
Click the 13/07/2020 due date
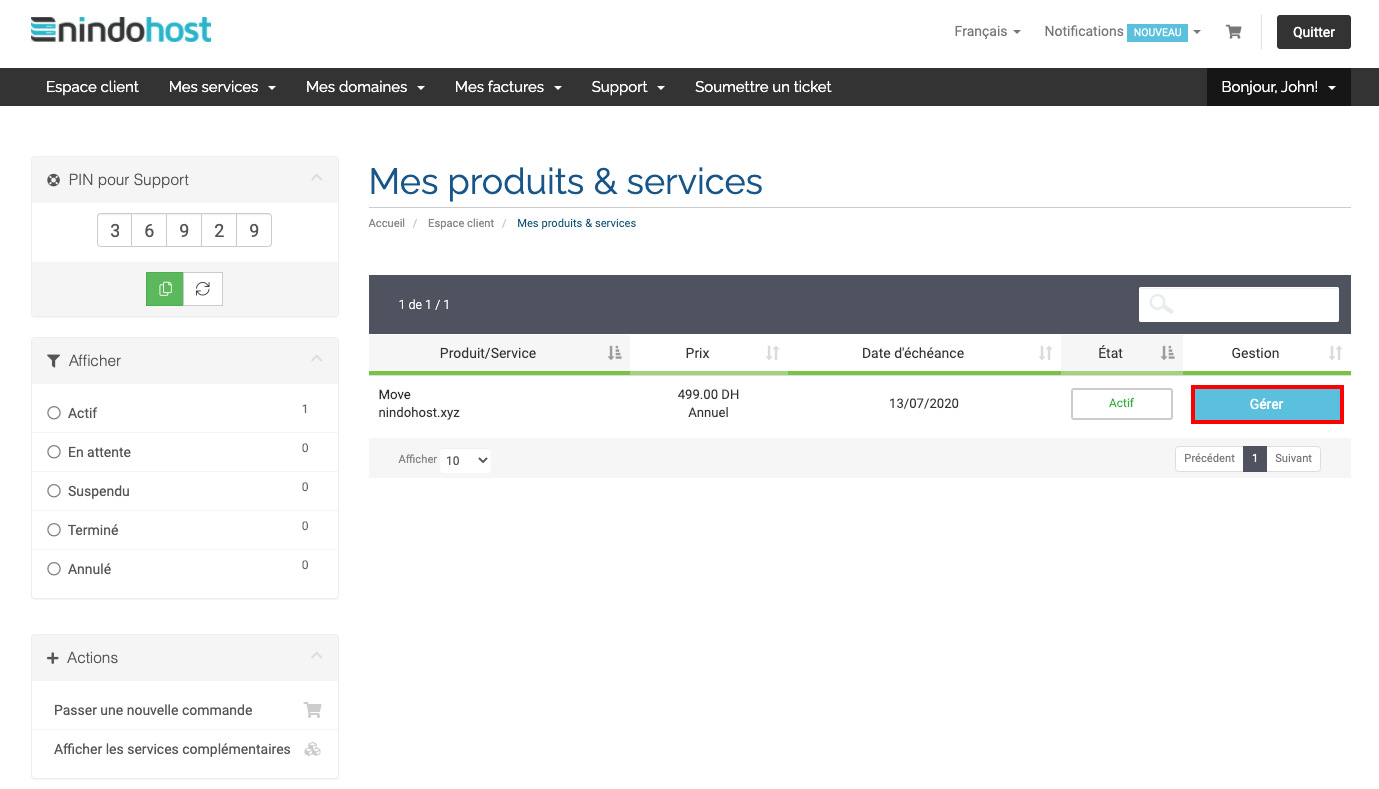click(x=924, y=403)
